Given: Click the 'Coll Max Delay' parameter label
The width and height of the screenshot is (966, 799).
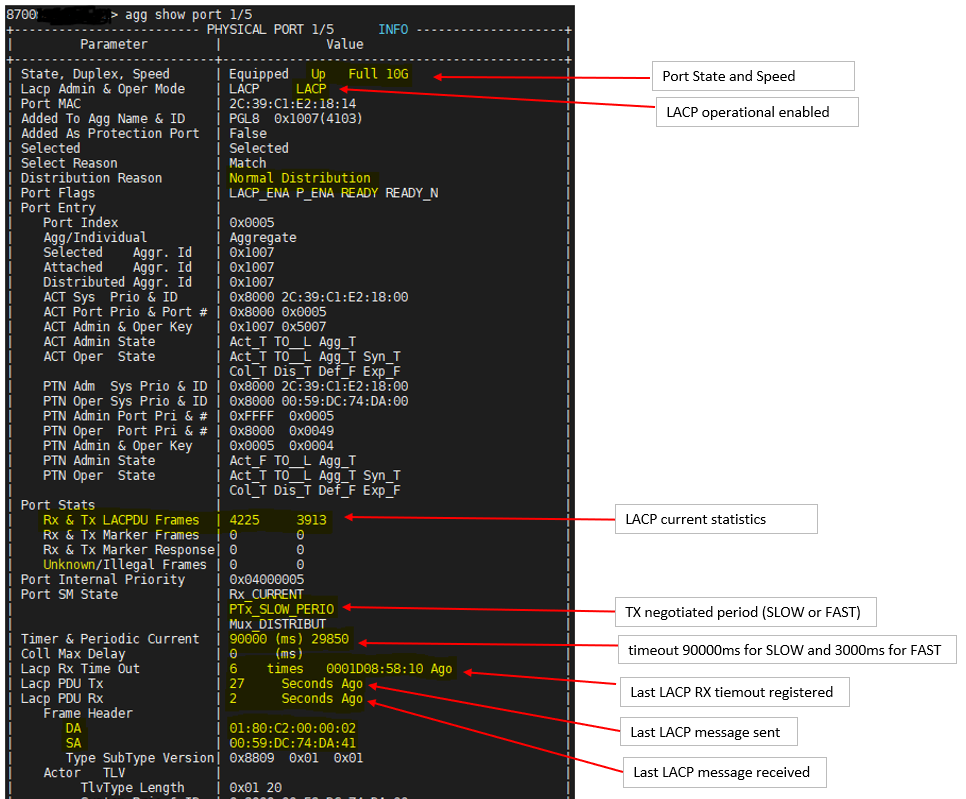Looking at the screenshot, I should point(73,654).
